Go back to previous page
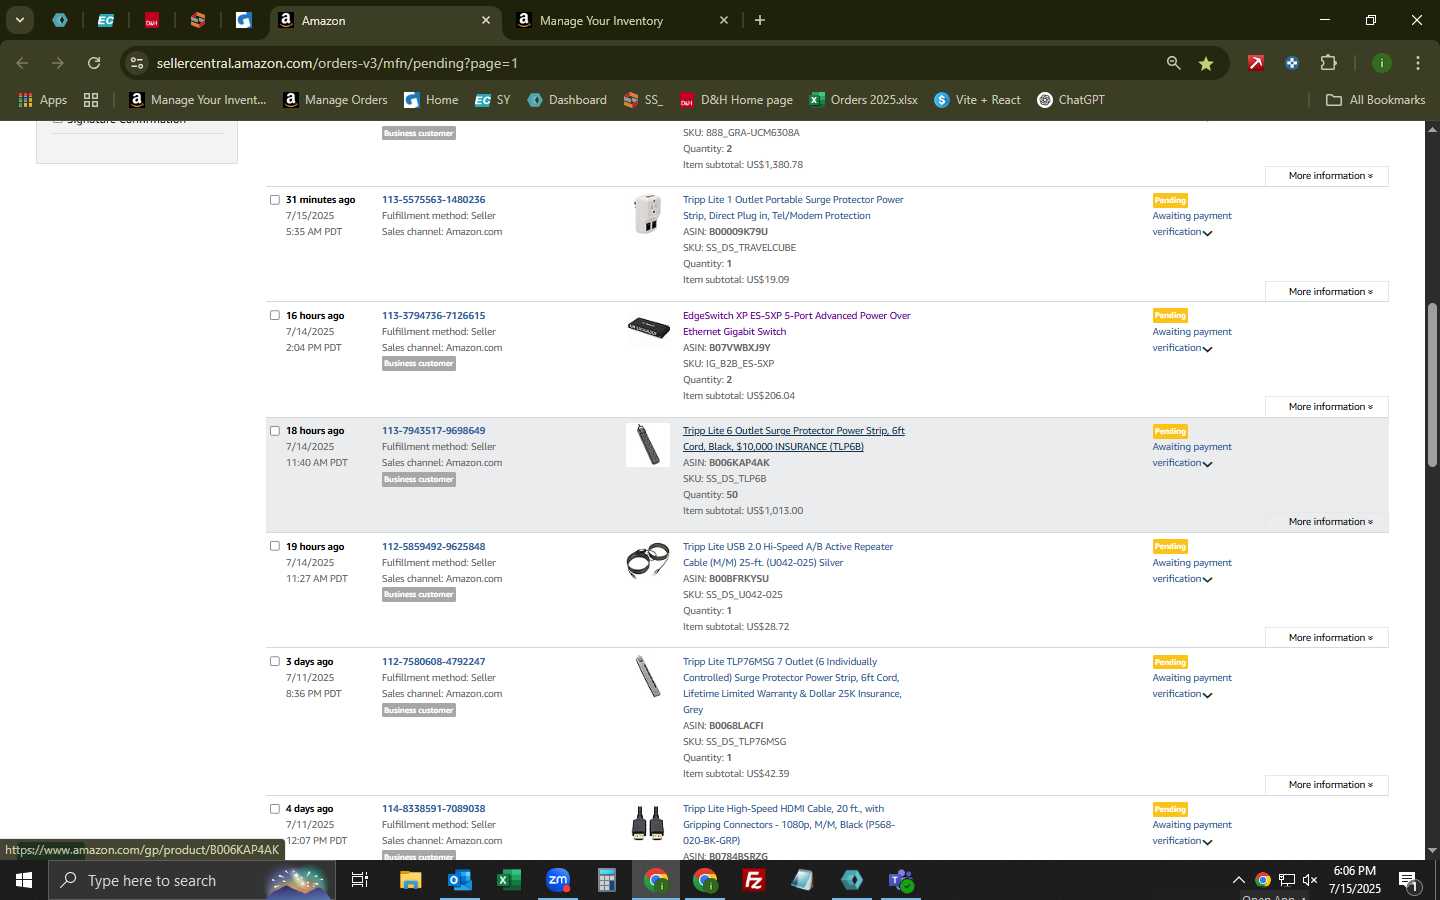The height and width of the screenshot is (900, 1440). (x=22, y=63)
